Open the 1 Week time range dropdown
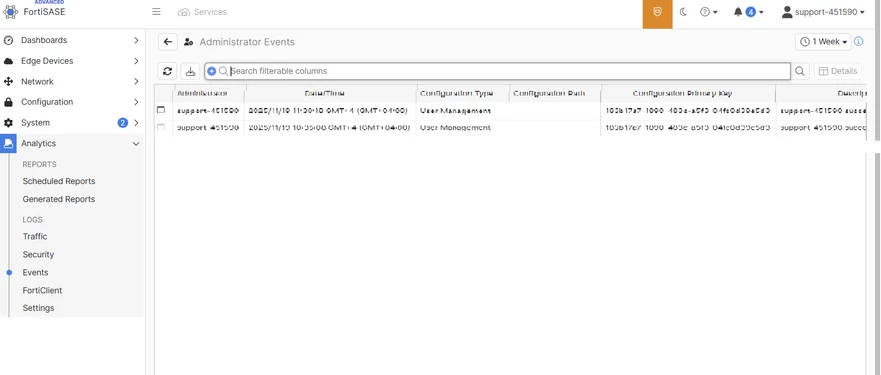 [x=823, y=42]
